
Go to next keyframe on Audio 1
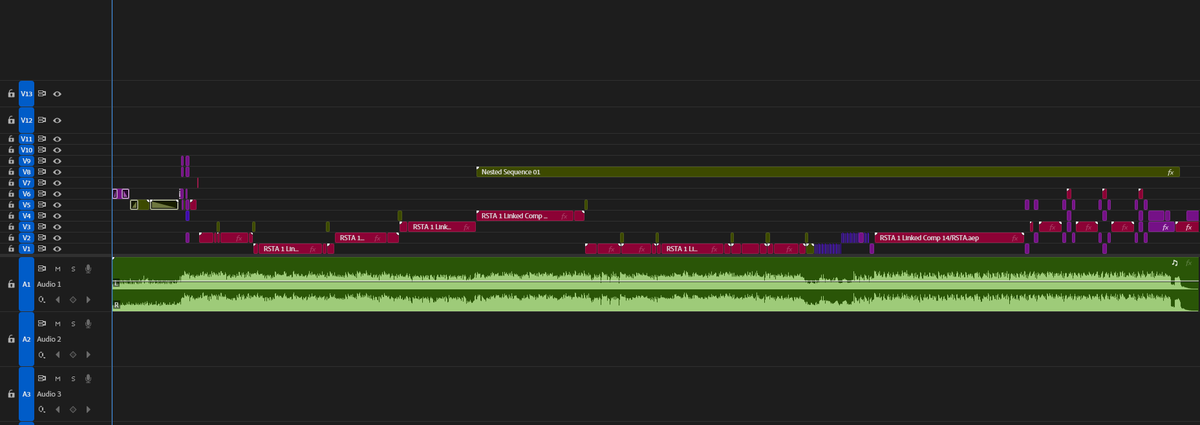pyautogui.click(x=88, y=300)
